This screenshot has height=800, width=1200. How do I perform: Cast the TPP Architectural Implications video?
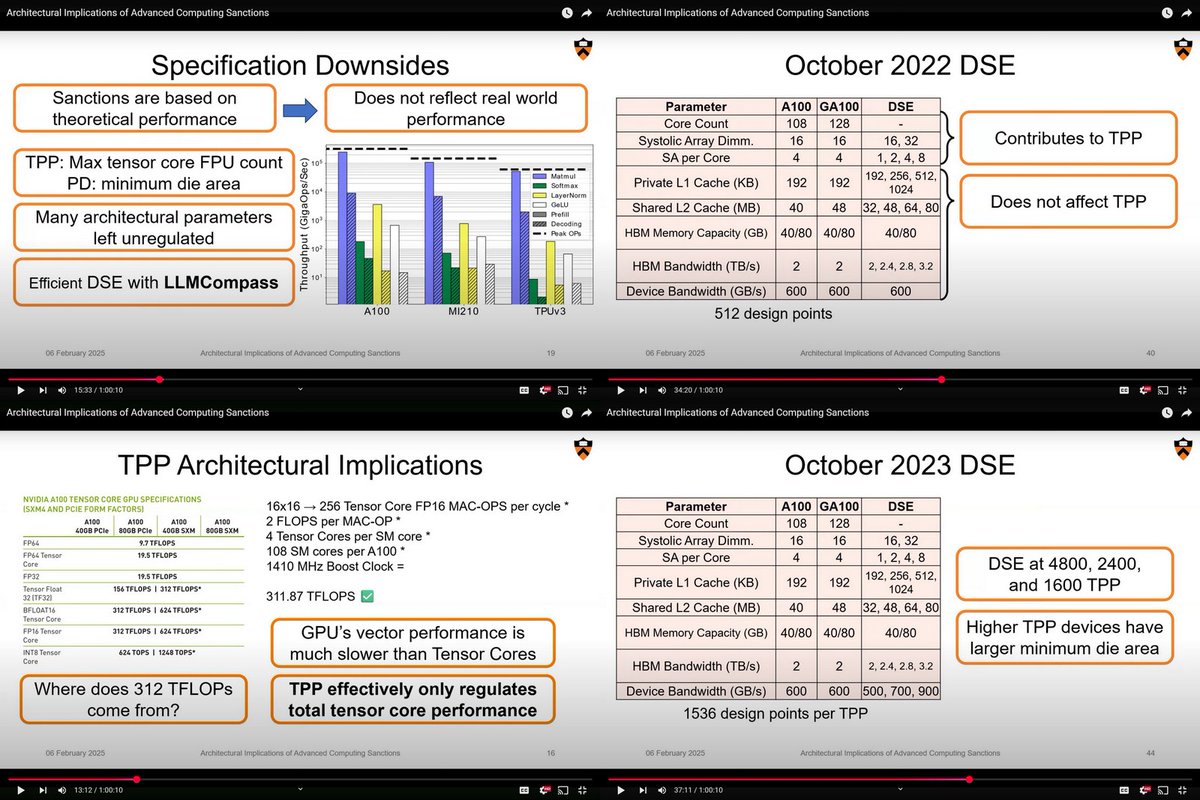(x=563, y=790)
